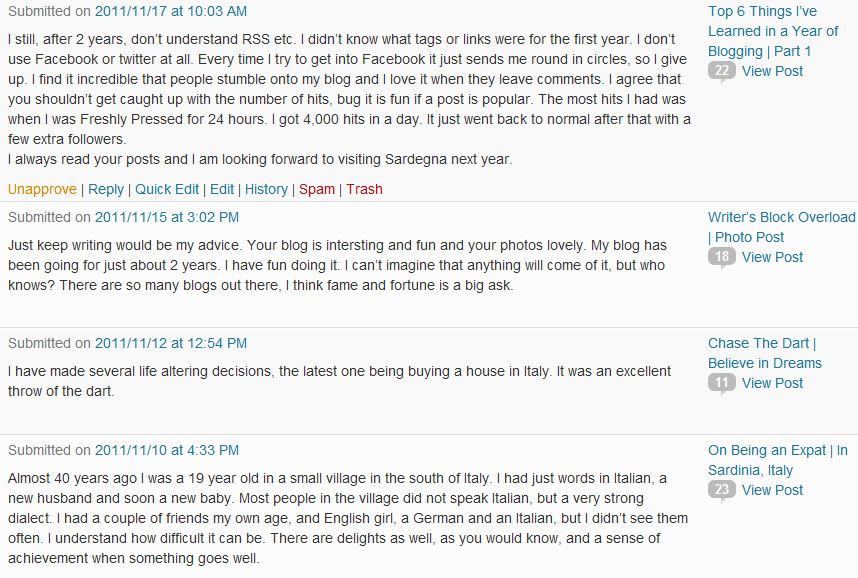Open the 'Top 6 Things I've Learned' post title
Image resolution: width=858 pixels, height=578 pixels.
pyautogui.click(x=772, y=31)
